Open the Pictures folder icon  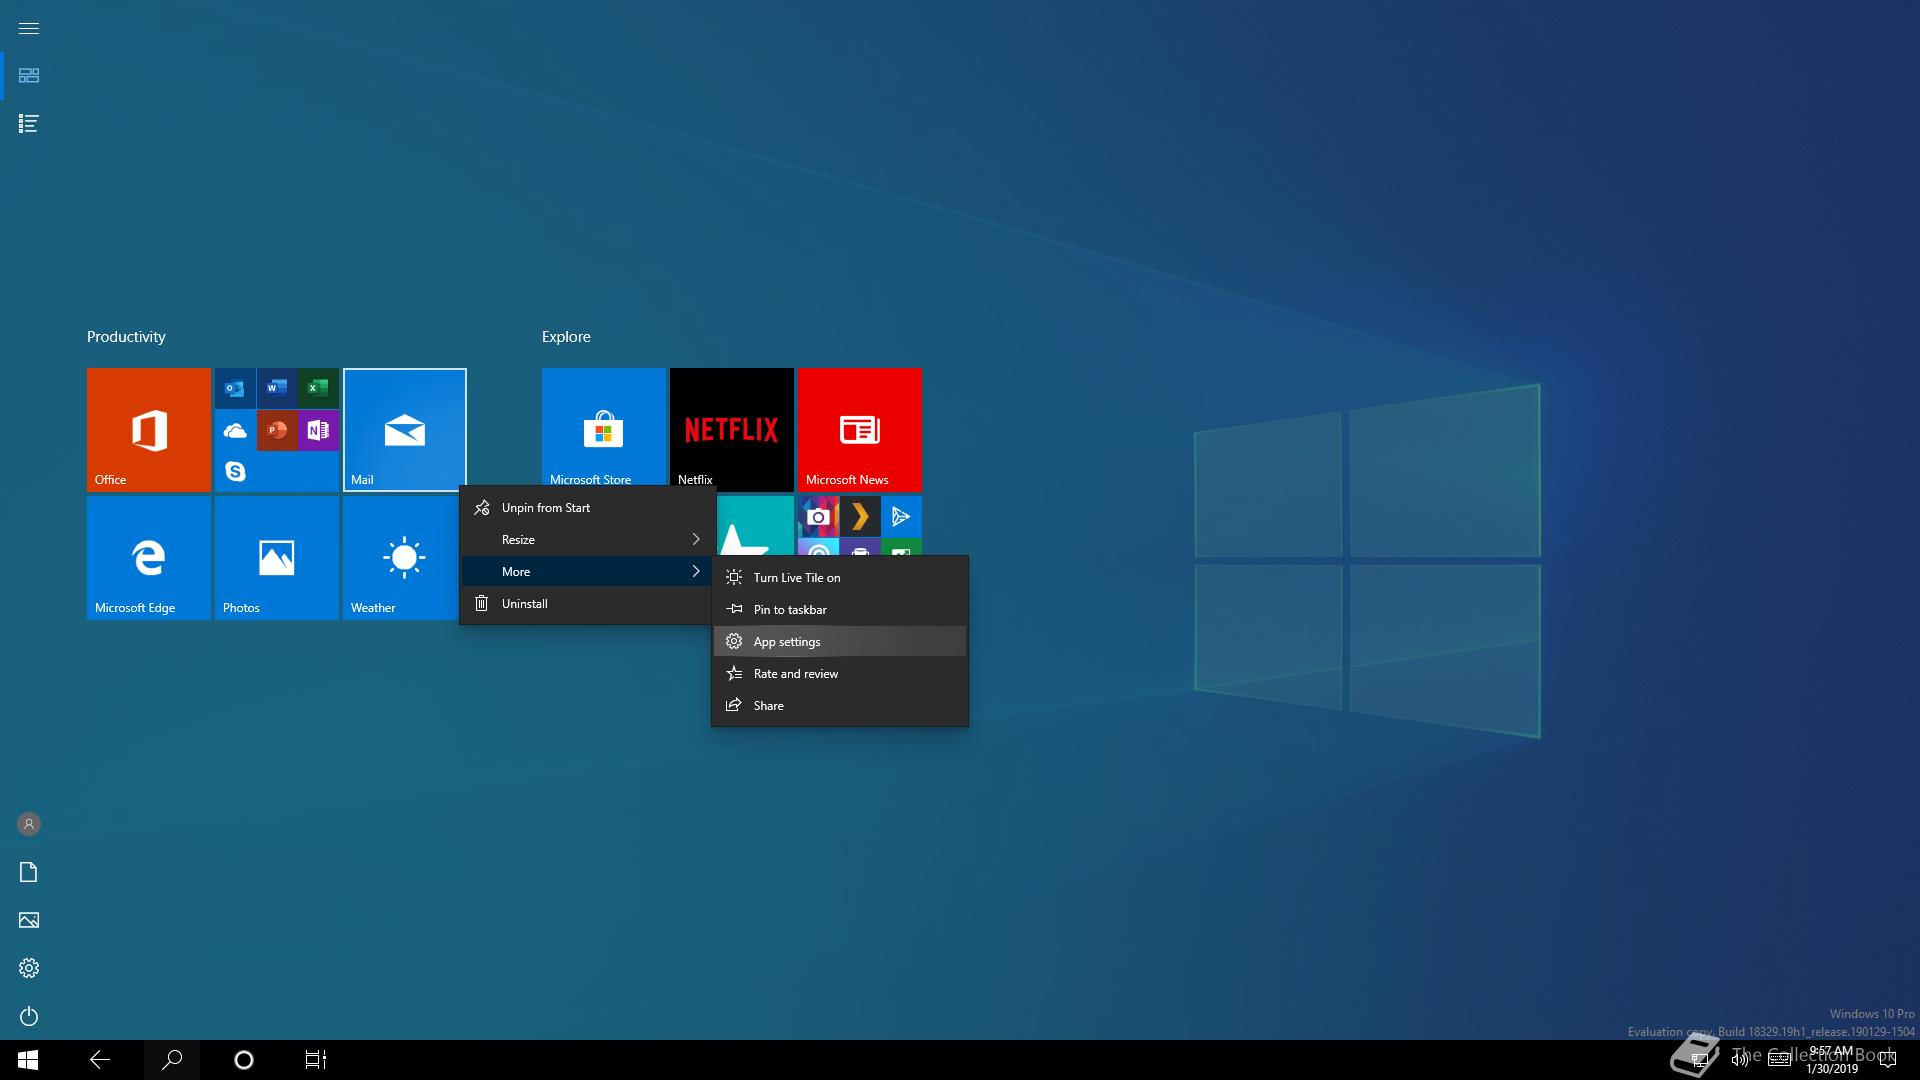point(29,920)
